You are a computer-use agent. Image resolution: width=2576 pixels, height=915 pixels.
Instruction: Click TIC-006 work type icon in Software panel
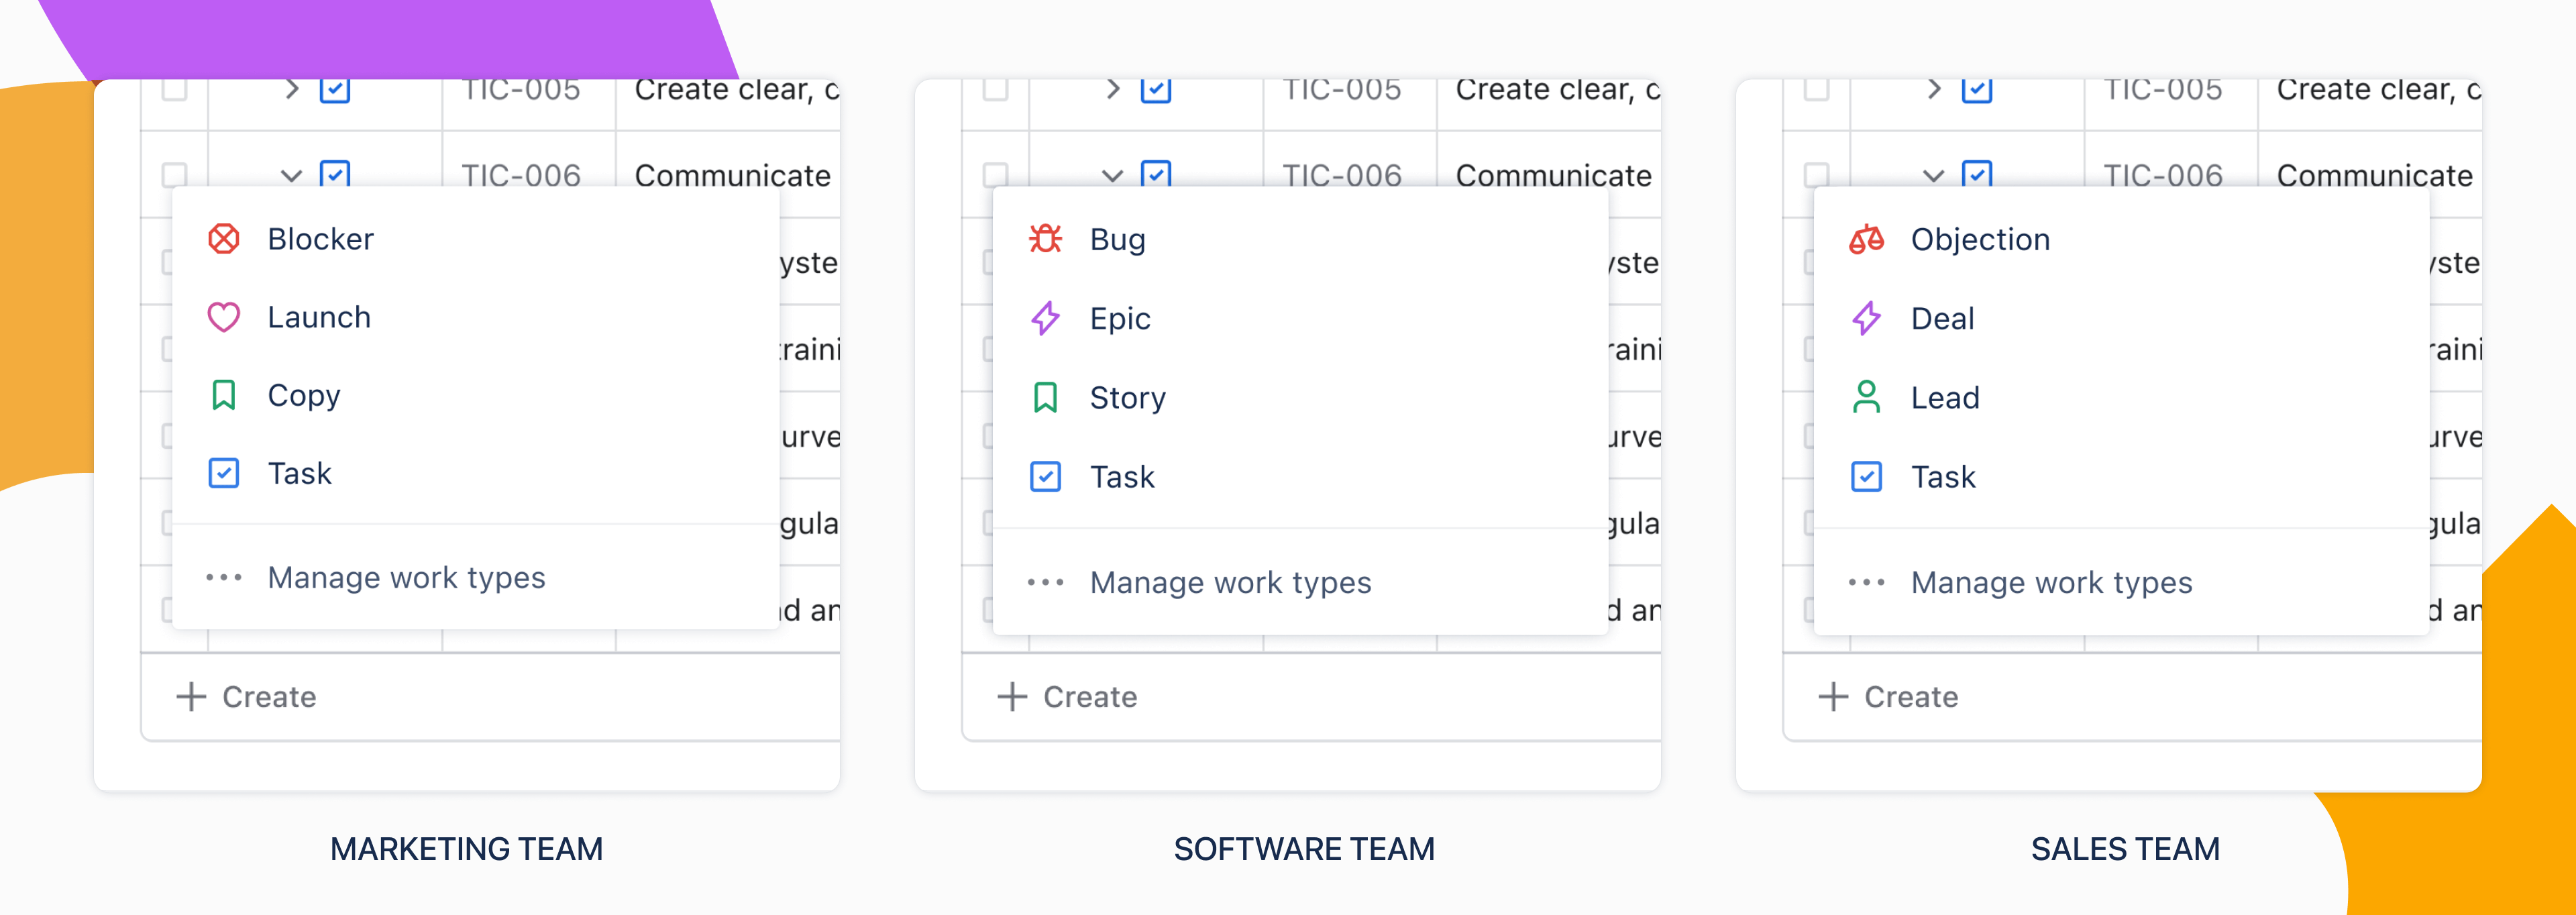point(1156,174)
